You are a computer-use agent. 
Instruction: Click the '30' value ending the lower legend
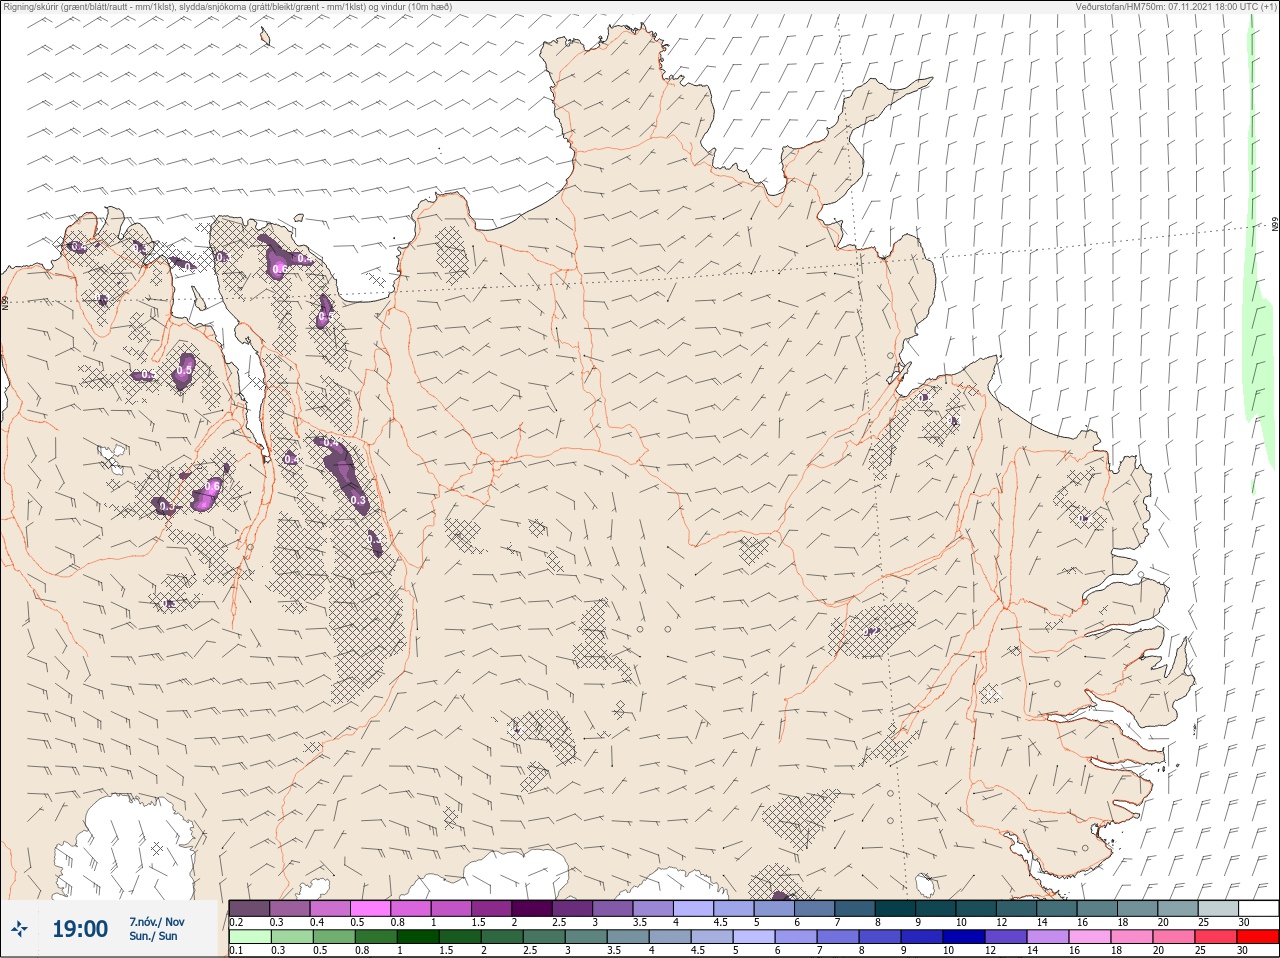click(x=1242, y=951)
